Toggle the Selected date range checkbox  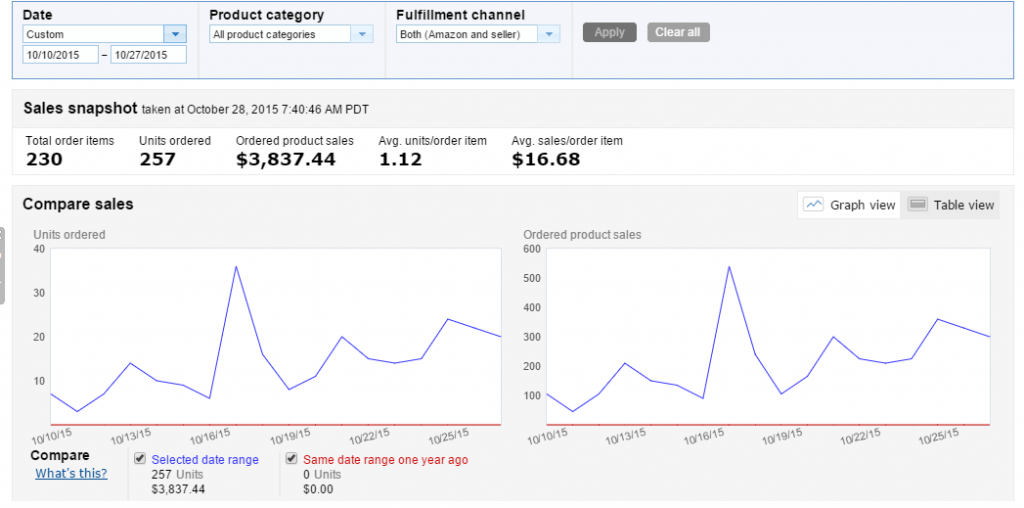coord(140,459)
